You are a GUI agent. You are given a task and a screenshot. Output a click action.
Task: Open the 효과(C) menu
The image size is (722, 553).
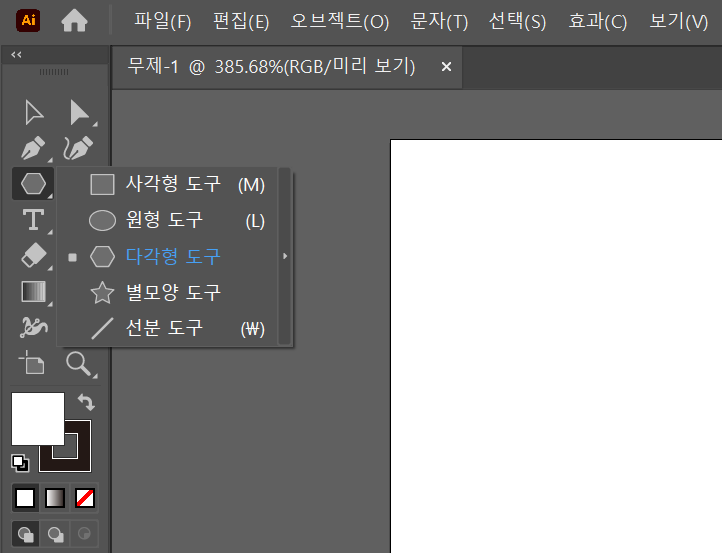(598, 21)
